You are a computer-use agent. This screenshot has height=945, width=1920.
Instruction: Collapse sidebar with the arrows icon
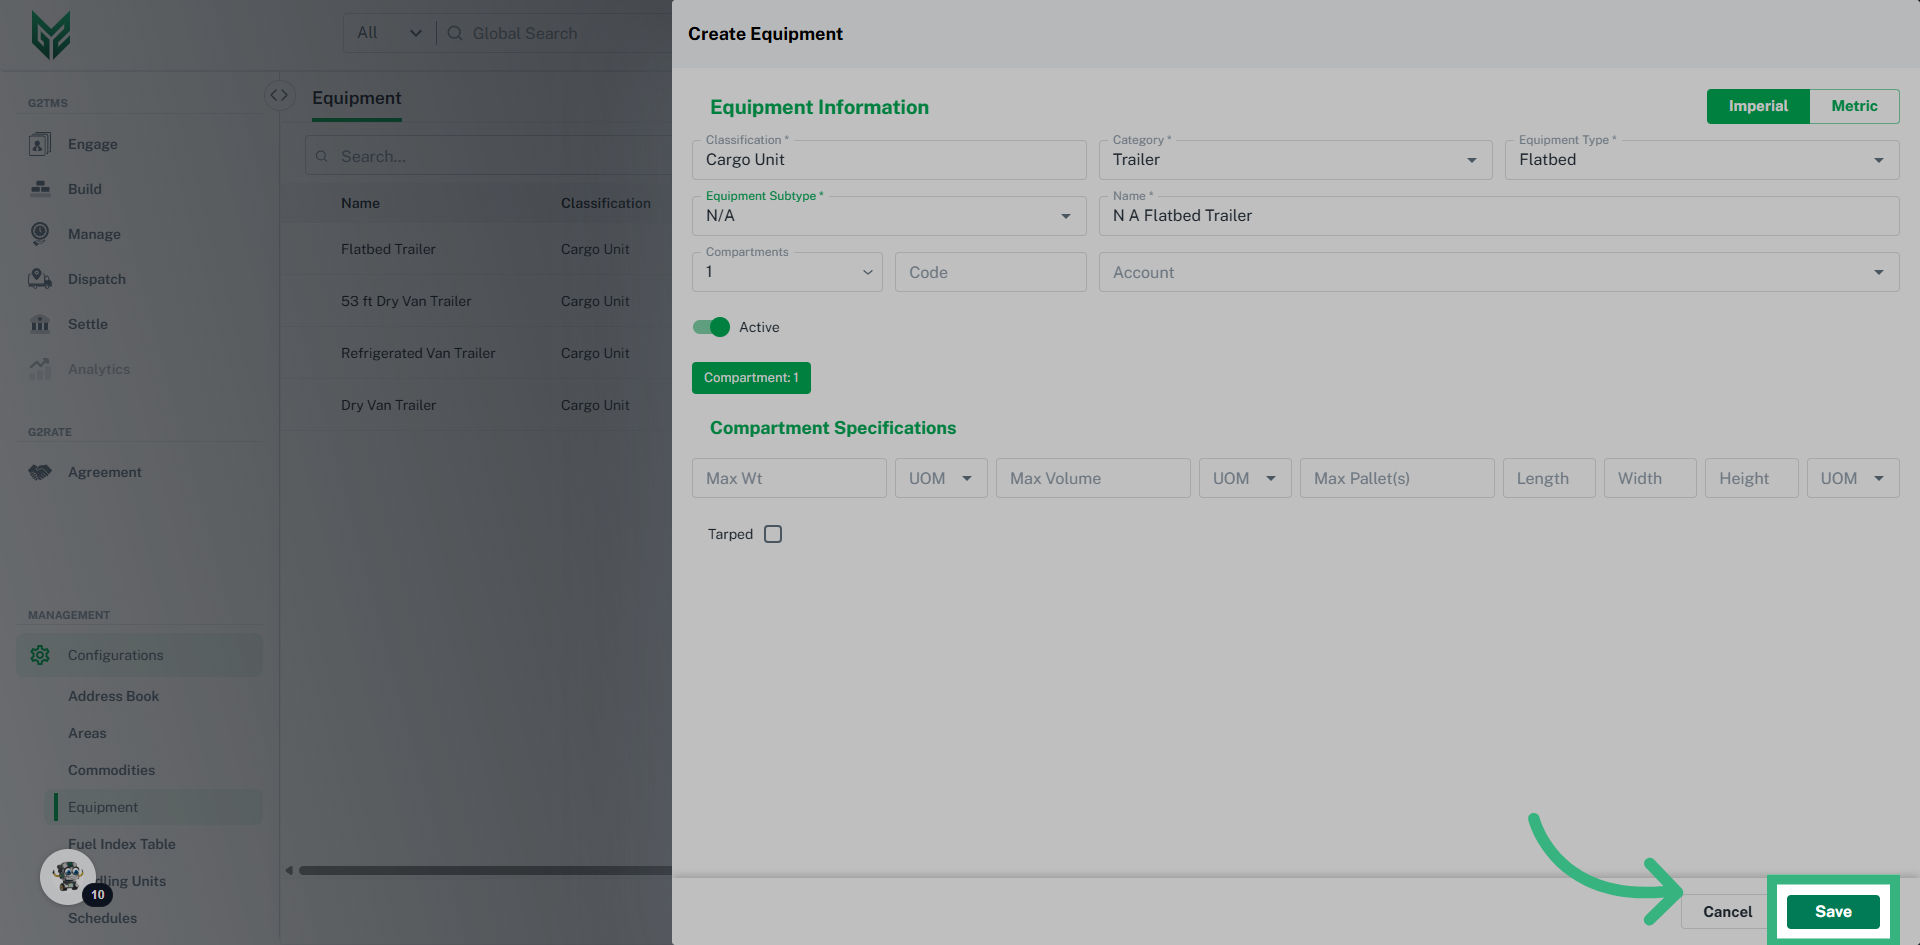(x=279, y=95)
